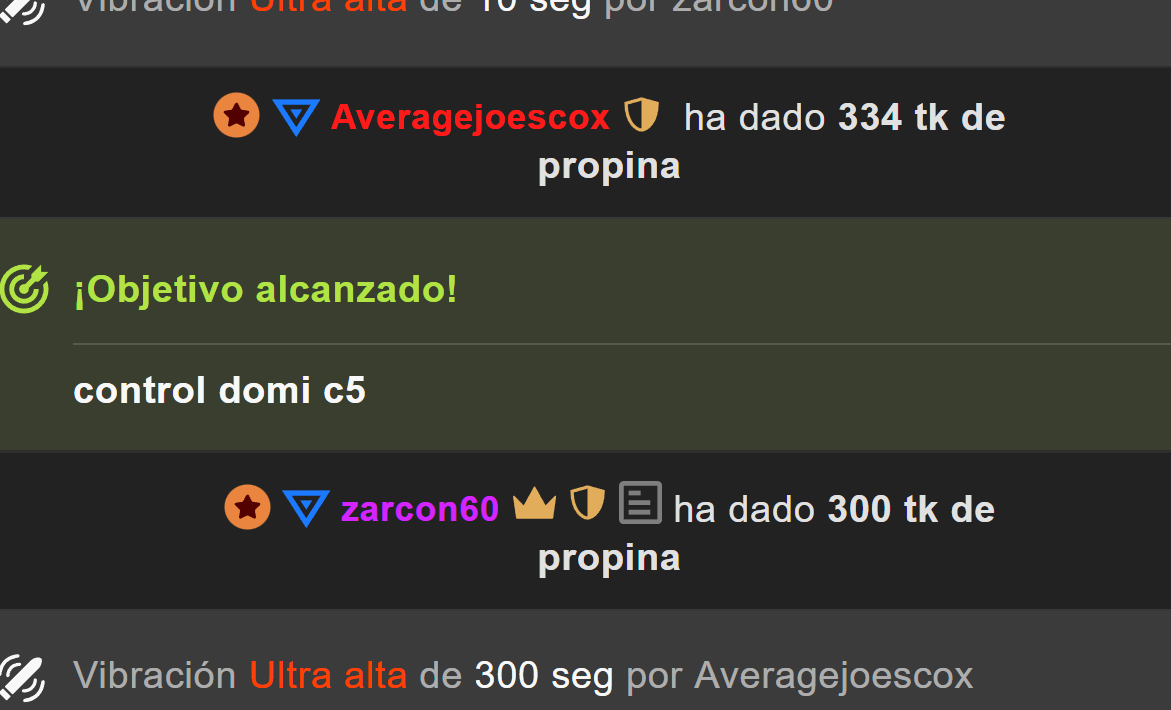
Task: Click the green goal target icon
Action: [25, 289]
